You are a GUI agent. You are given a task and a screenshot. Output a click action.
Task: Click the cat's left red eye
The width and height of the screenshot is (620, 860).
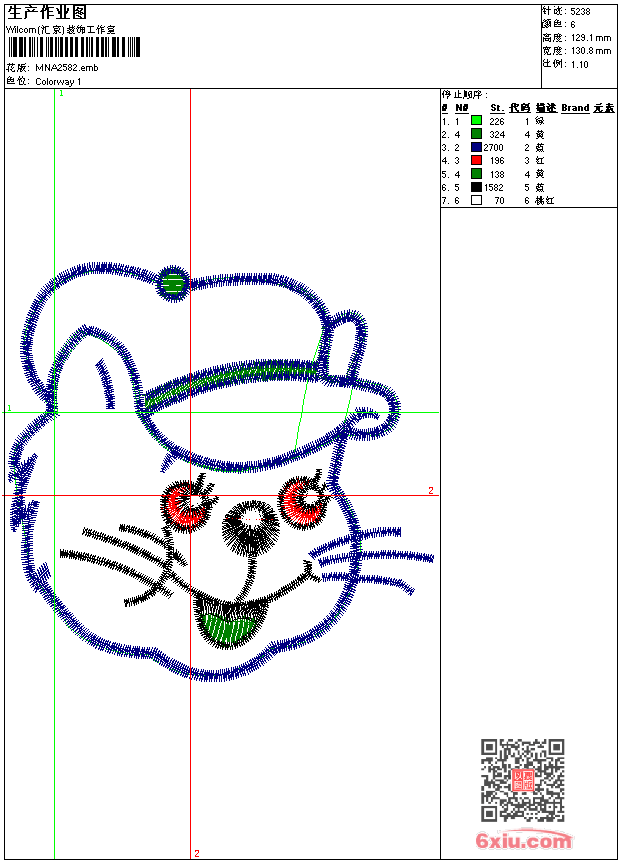[x=188, y=505]
